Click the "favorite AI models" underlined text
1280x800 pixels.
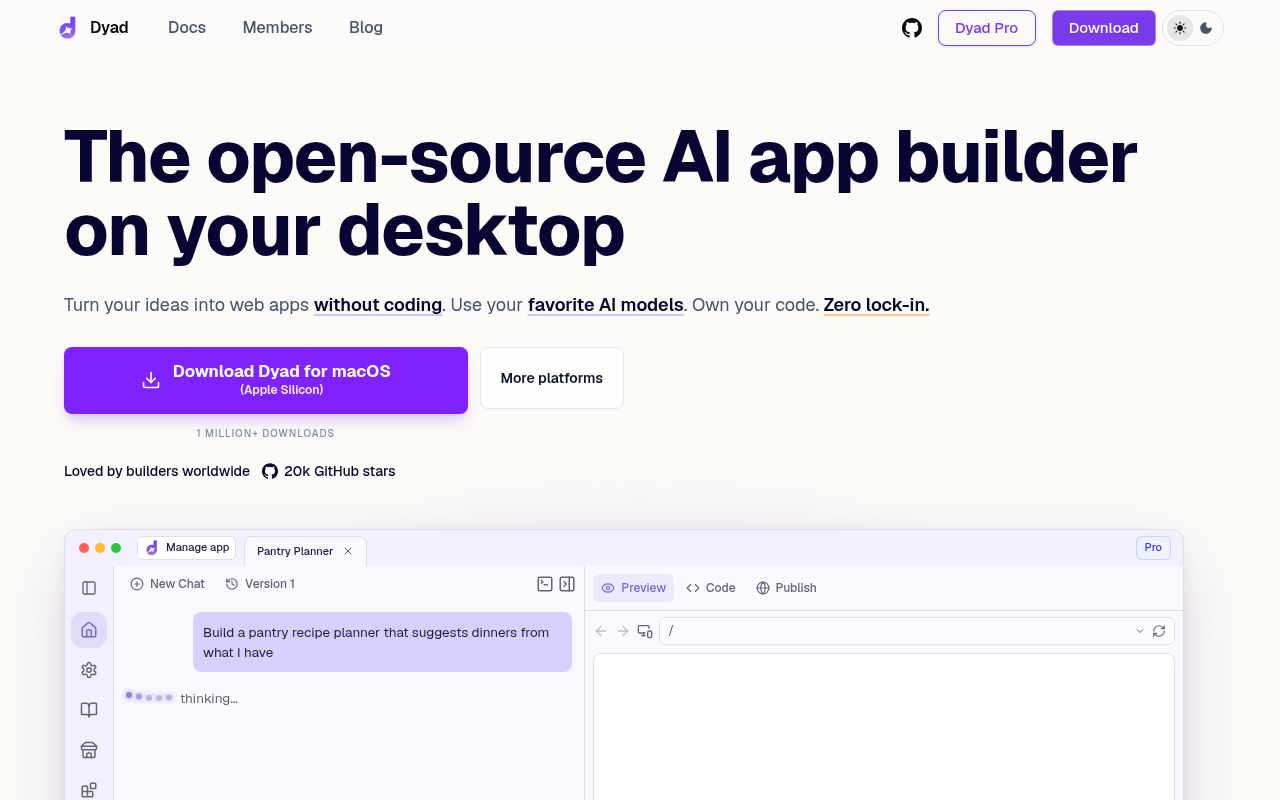[x=606, y=305]
